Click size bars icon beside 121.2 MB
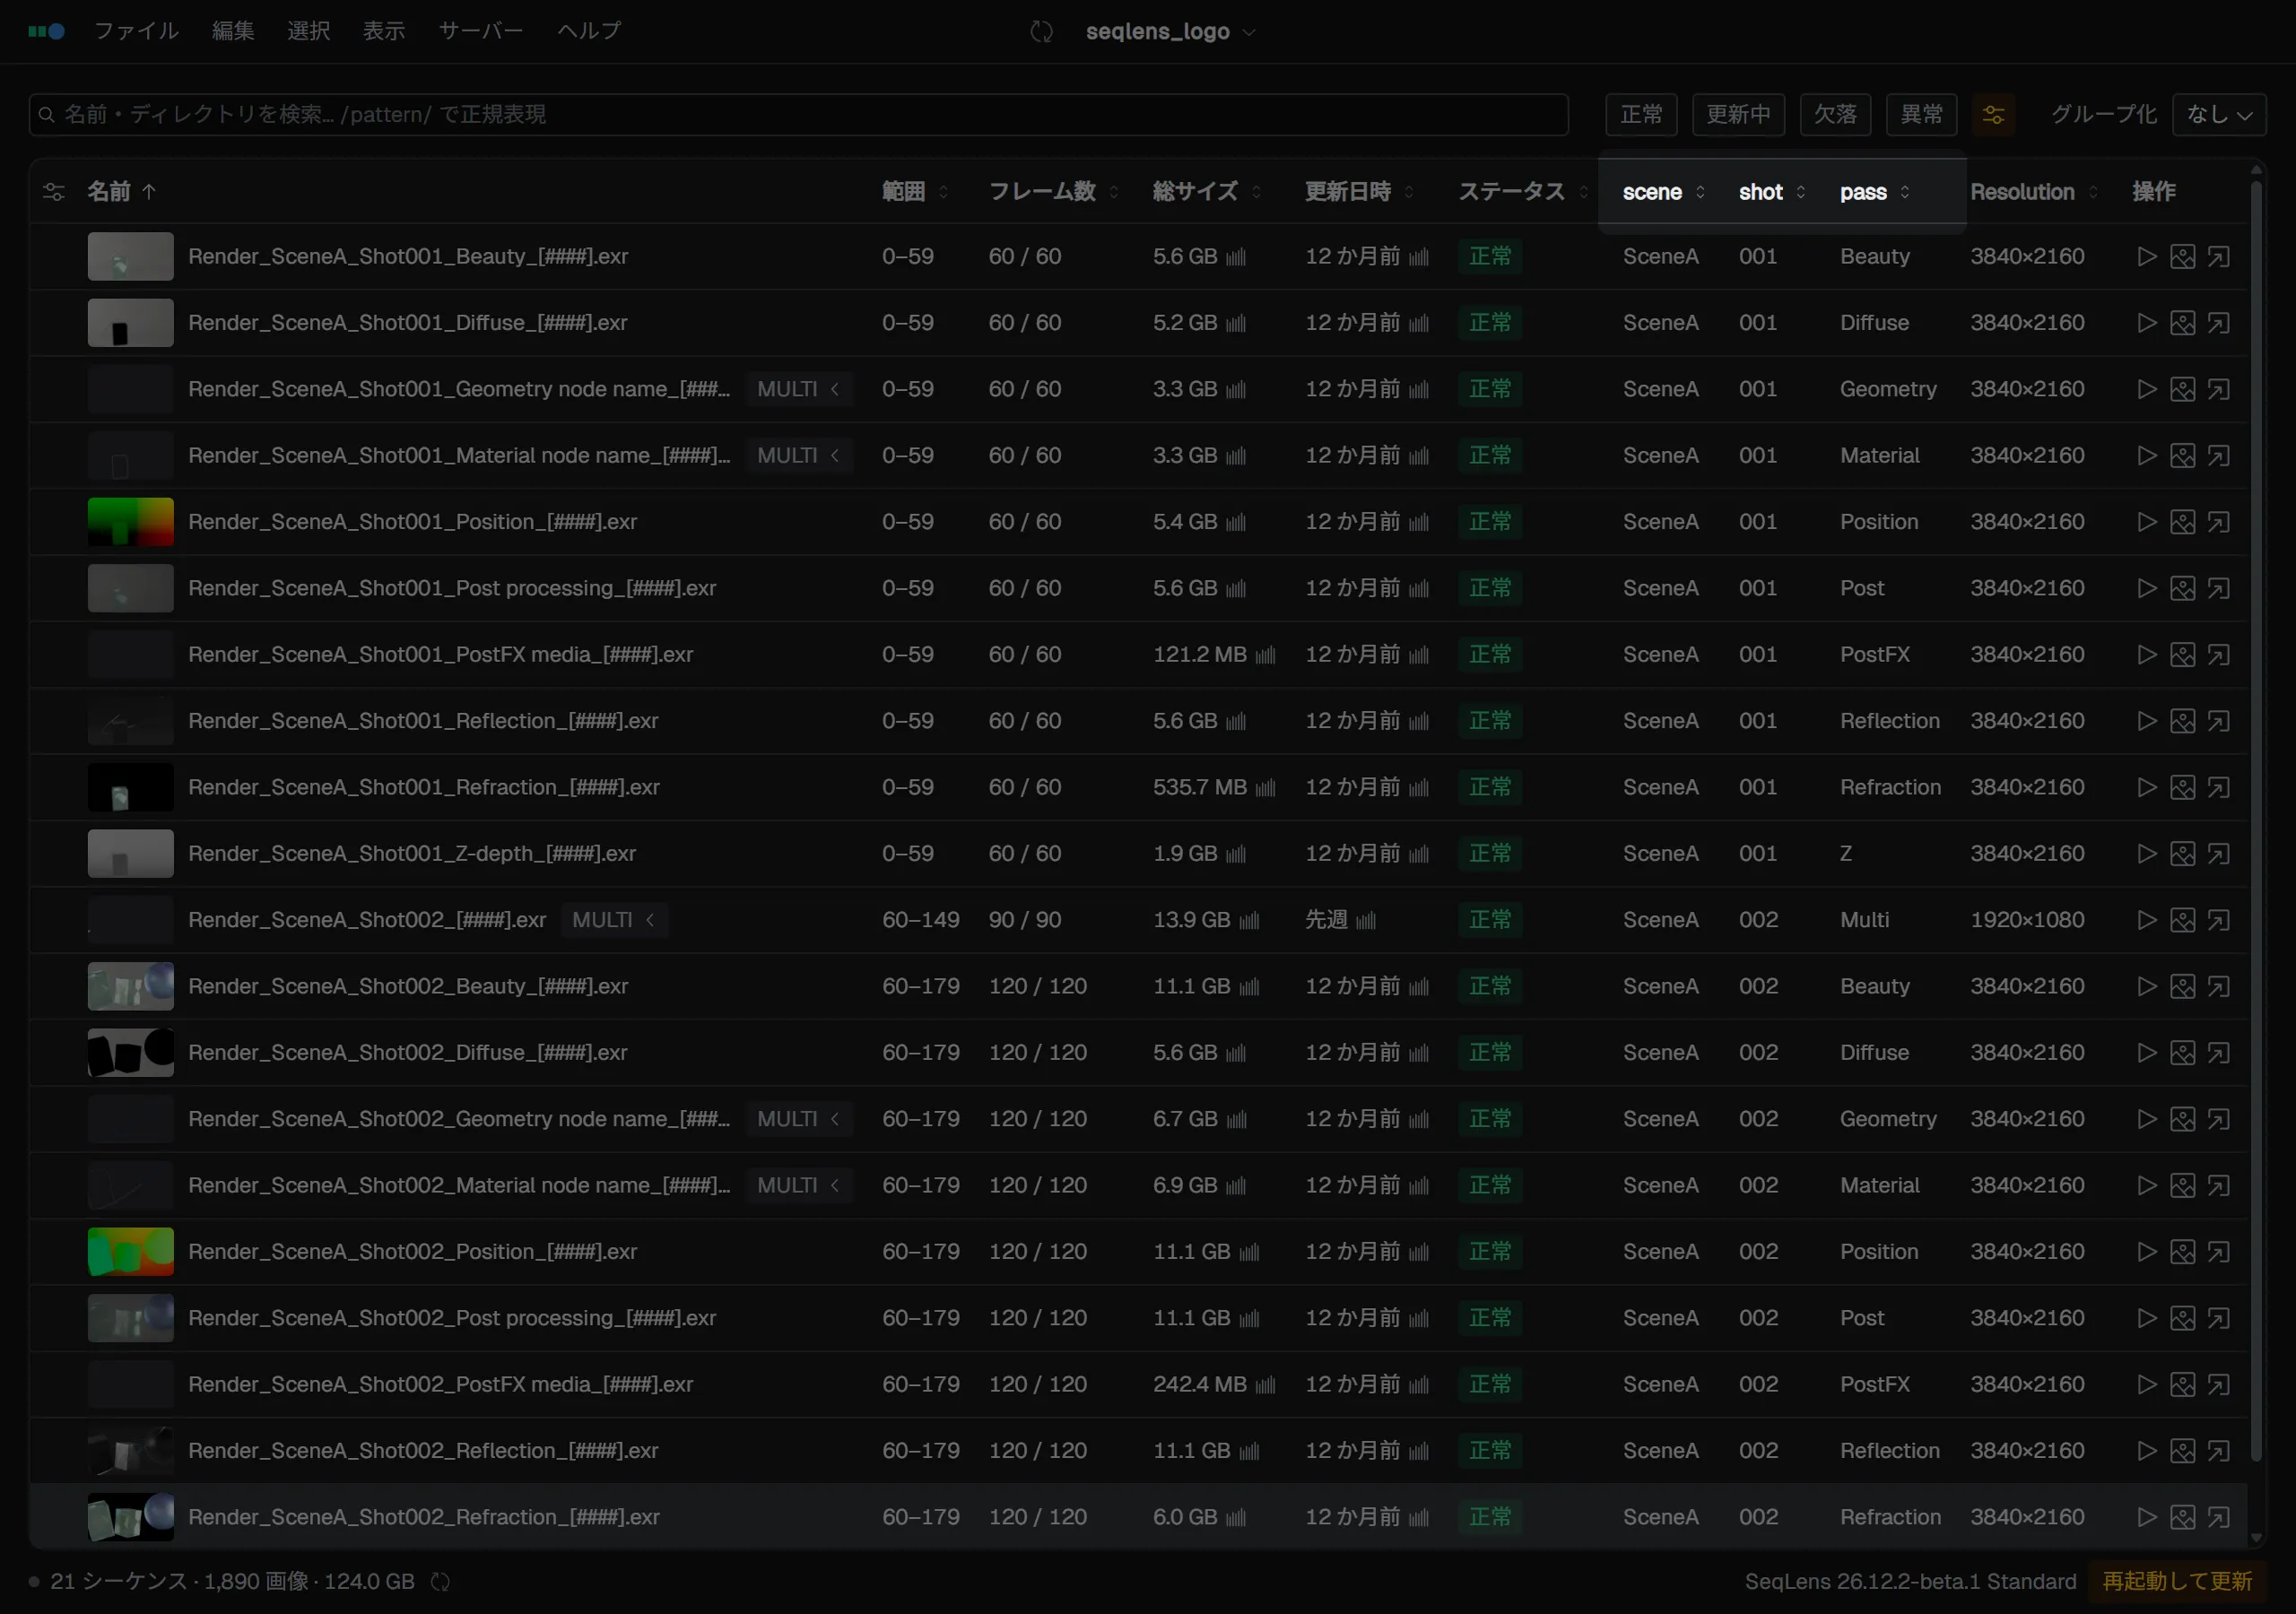 (1265, 656)
